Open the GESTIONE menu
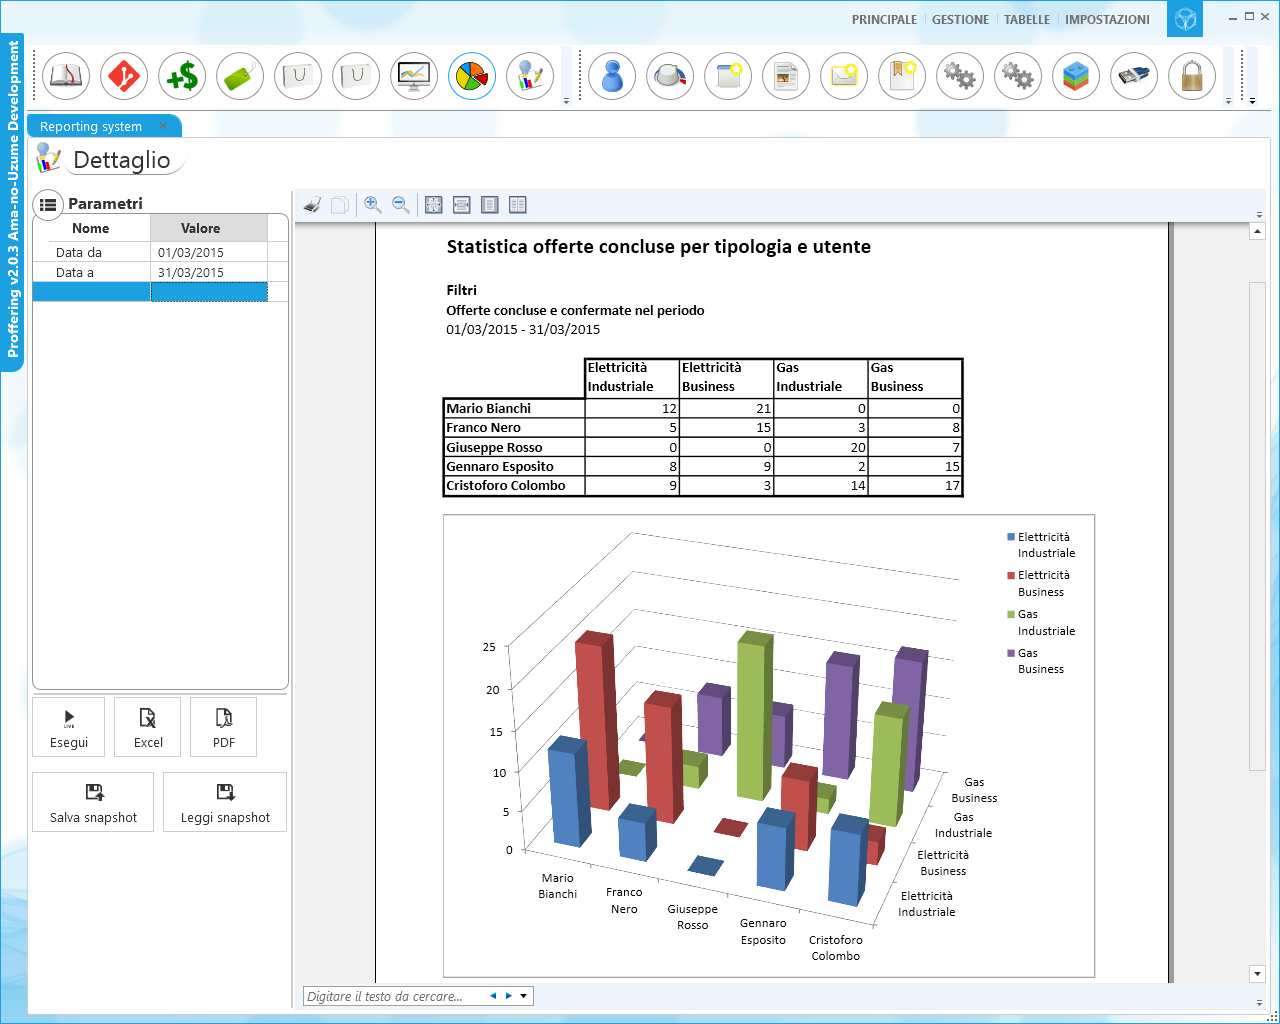 pyautogui.click(x=960, y=20)
